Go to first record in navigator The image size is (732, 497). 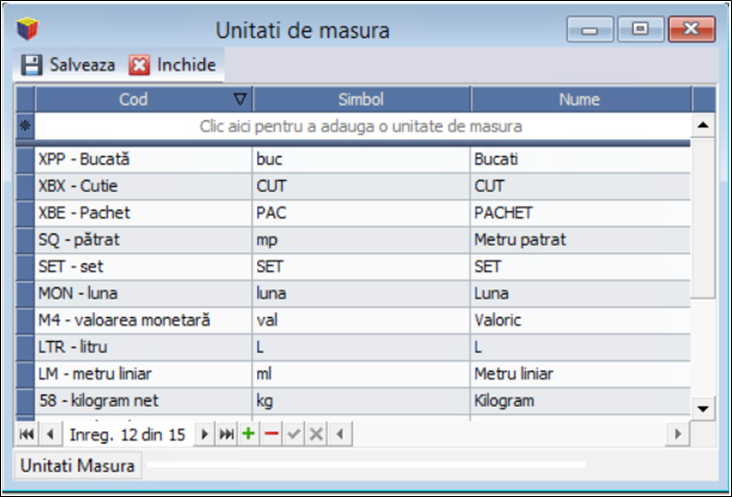coord(26,434)
